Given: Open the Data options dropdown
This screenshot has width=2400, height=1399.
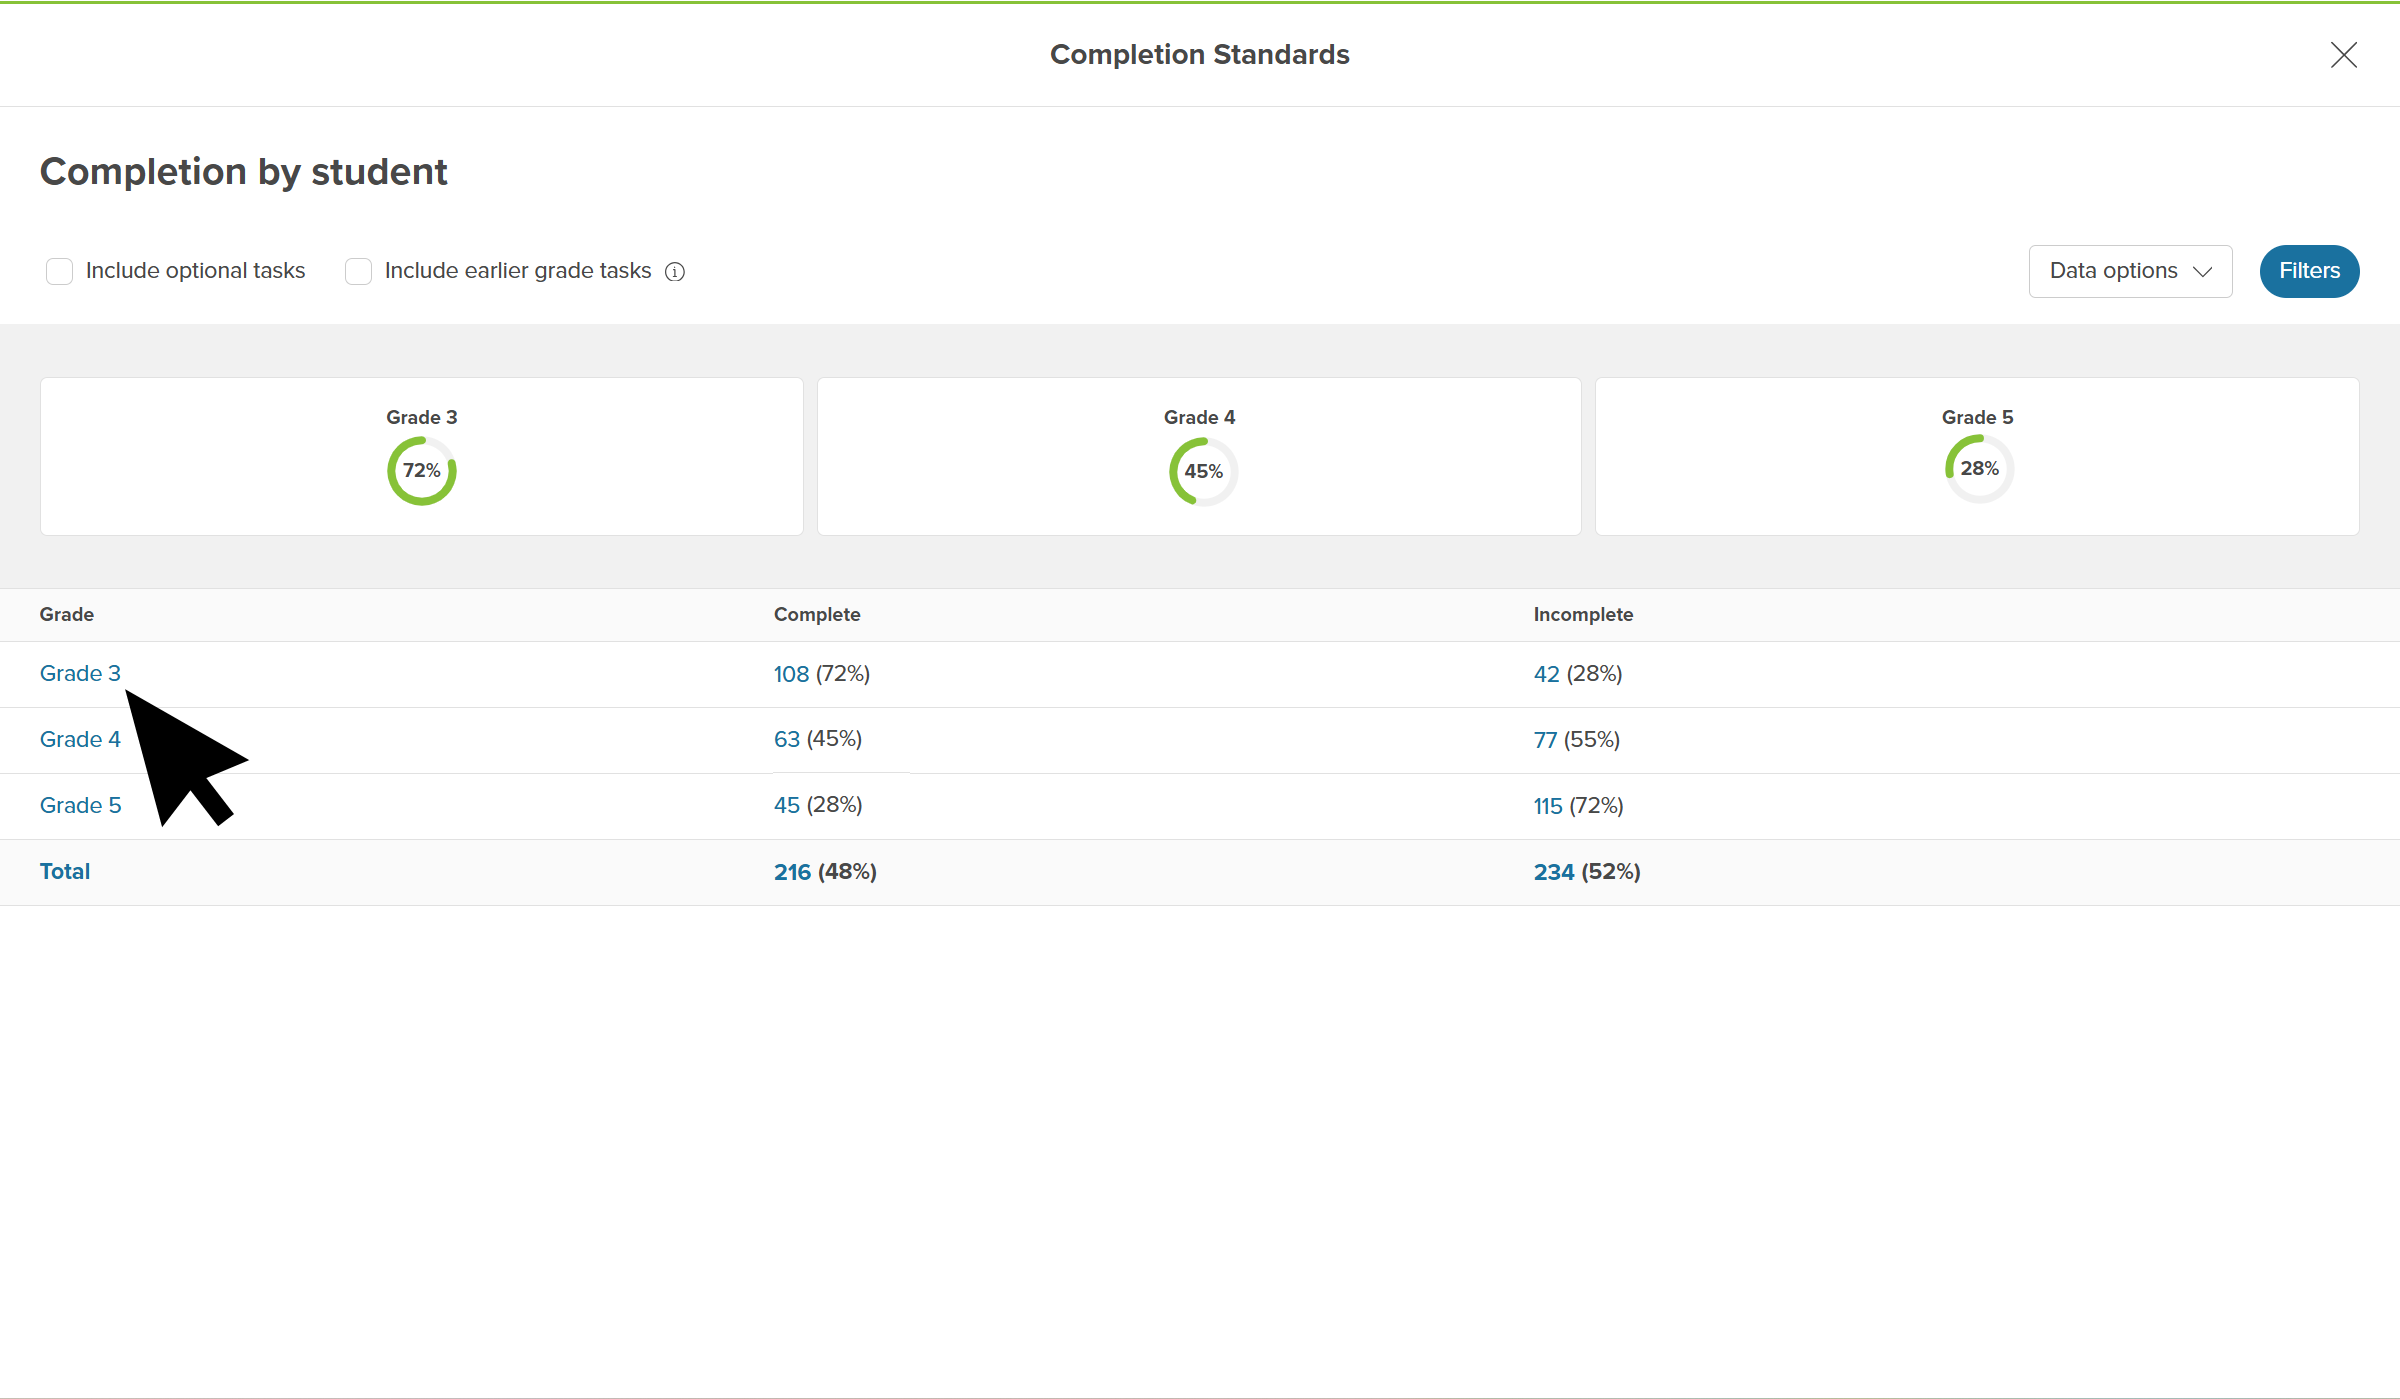Looking at the screenshot, I should tap(2130, 271).
